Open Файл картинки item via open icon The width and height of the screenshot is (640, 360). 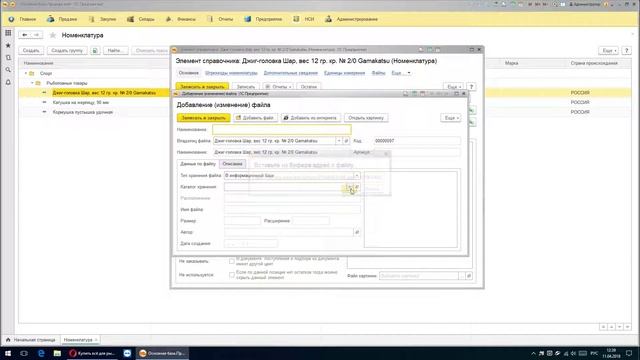(469, 276)
